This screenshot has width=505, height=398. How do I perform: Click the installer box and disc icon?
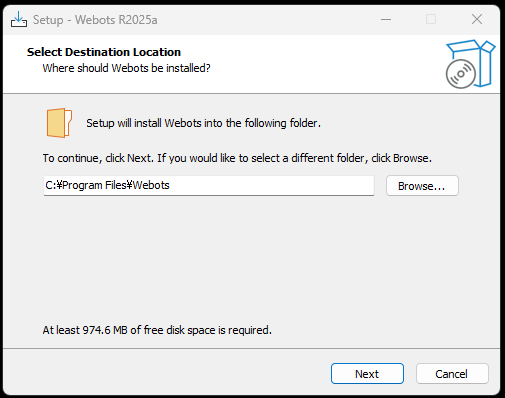470,64
